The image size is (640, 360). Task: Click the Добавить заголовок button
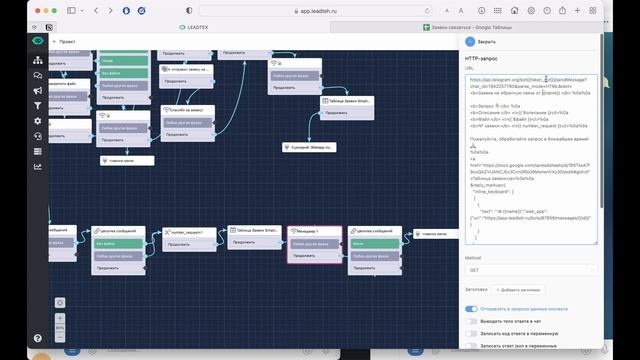(518, 290)
